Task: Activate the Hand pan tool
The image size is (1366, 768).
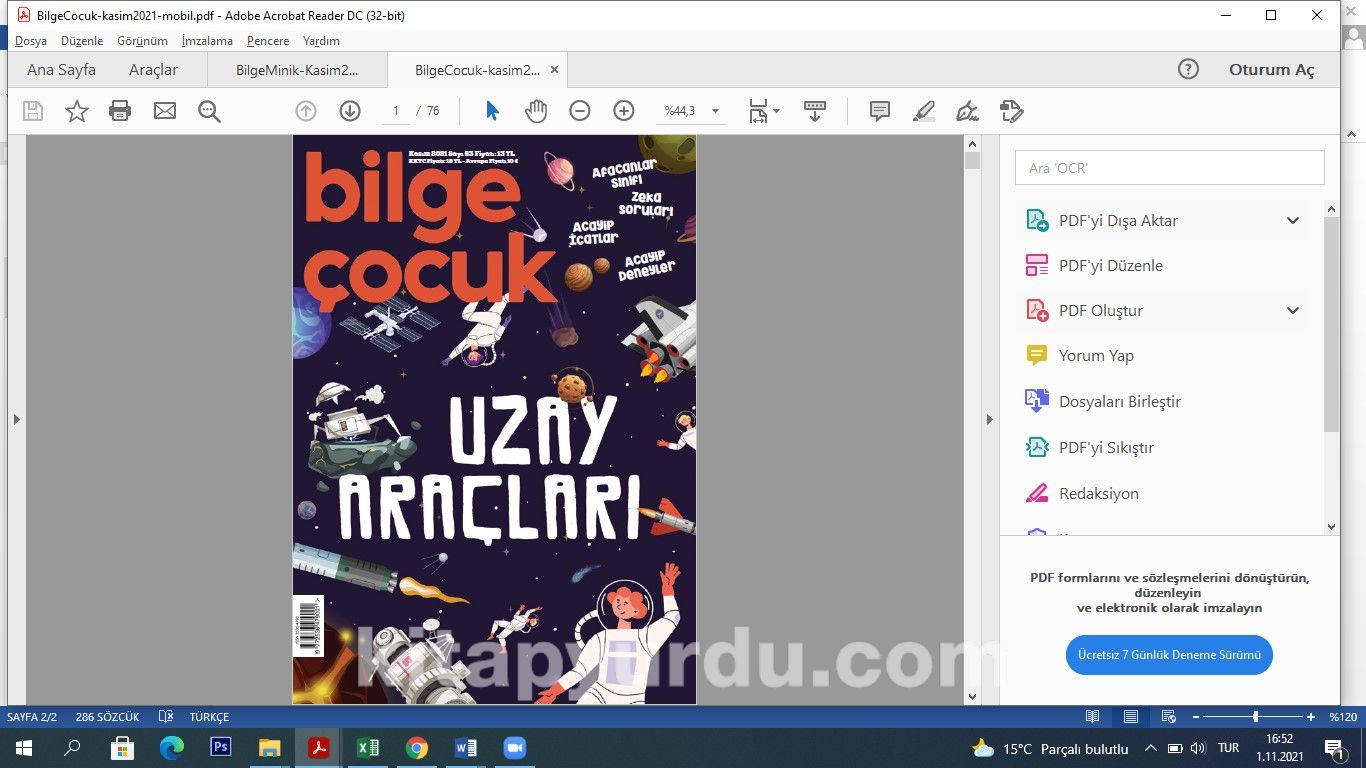Action: pos(536,111)
